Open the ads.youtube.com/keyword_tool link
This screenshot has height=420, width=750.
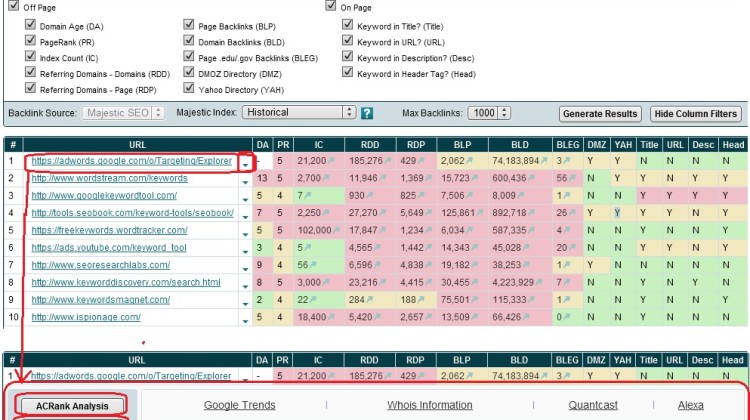coord(109,248)
